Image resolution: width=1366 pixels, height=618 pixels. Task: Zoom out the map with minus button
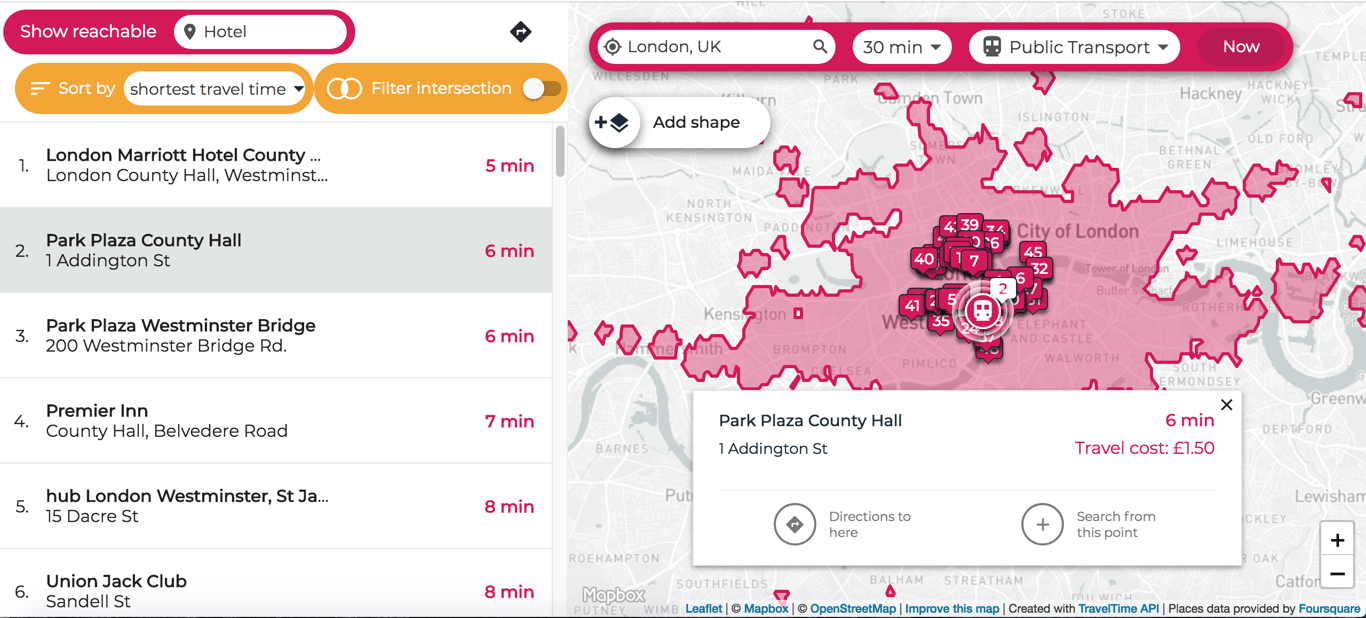tap(1337, 574)
